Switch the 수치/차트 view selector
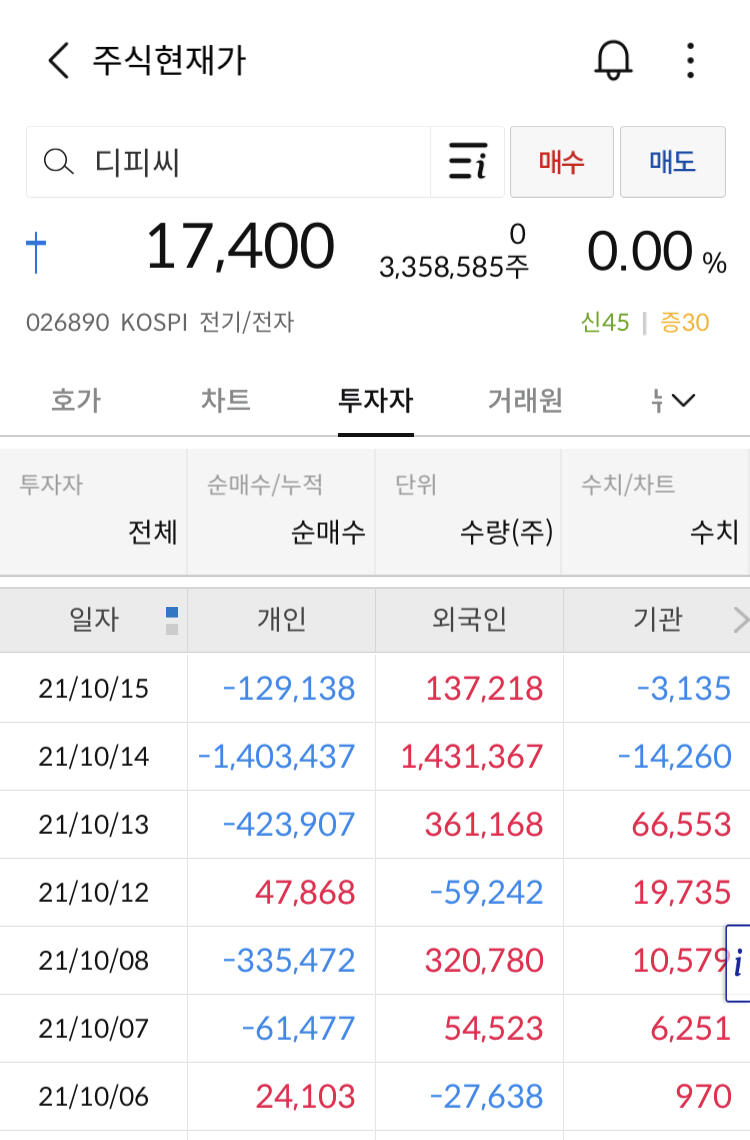Viewport: 750px width, 1140px height. [x=655, y=511]
